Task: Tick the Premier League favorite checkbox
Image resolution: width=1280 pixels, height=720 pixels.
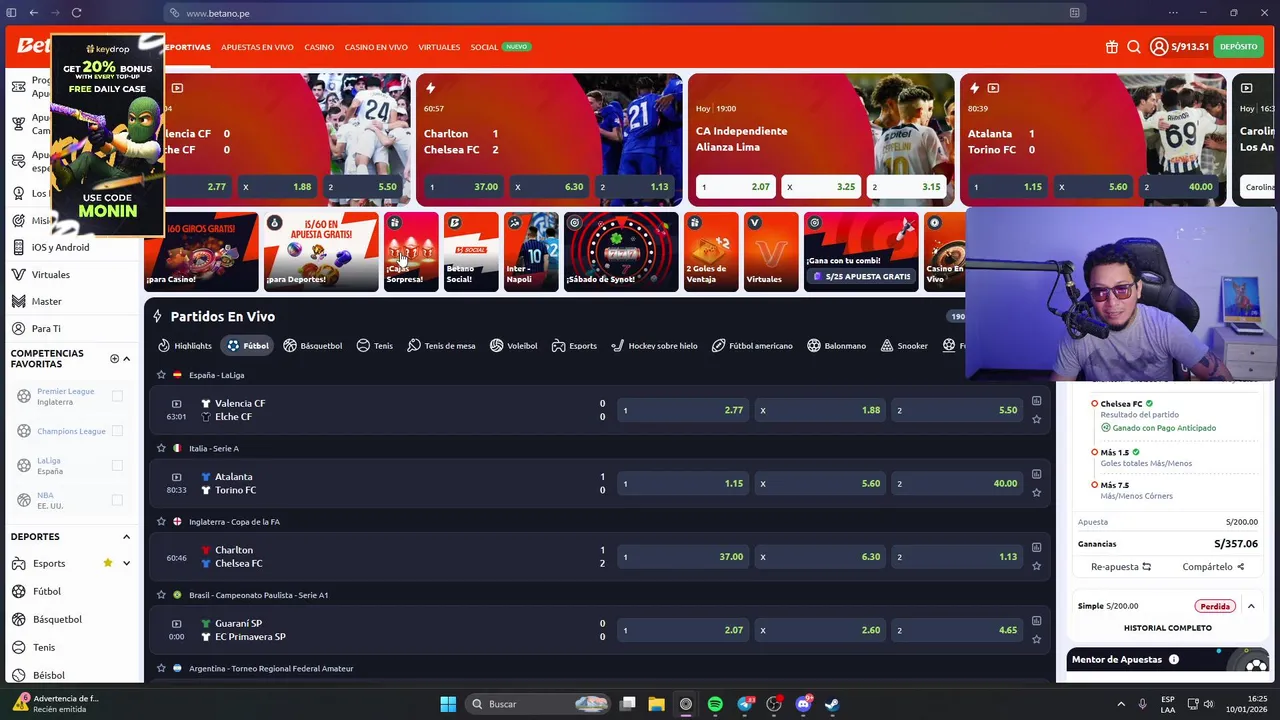Action: pyautogui.click(x=117, y=396)
